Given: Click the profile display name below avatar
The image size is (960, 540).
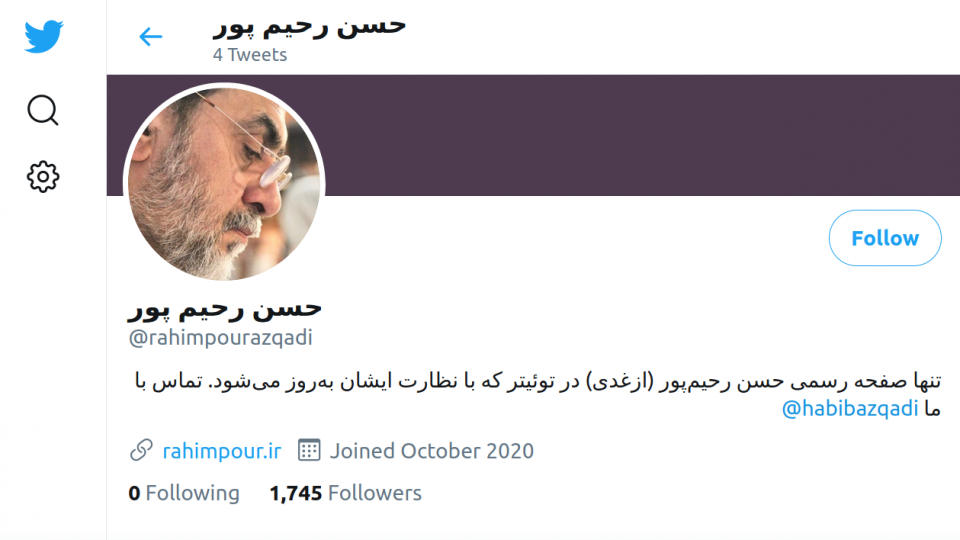Looking at the screenshot, I should tap(225, 309).
